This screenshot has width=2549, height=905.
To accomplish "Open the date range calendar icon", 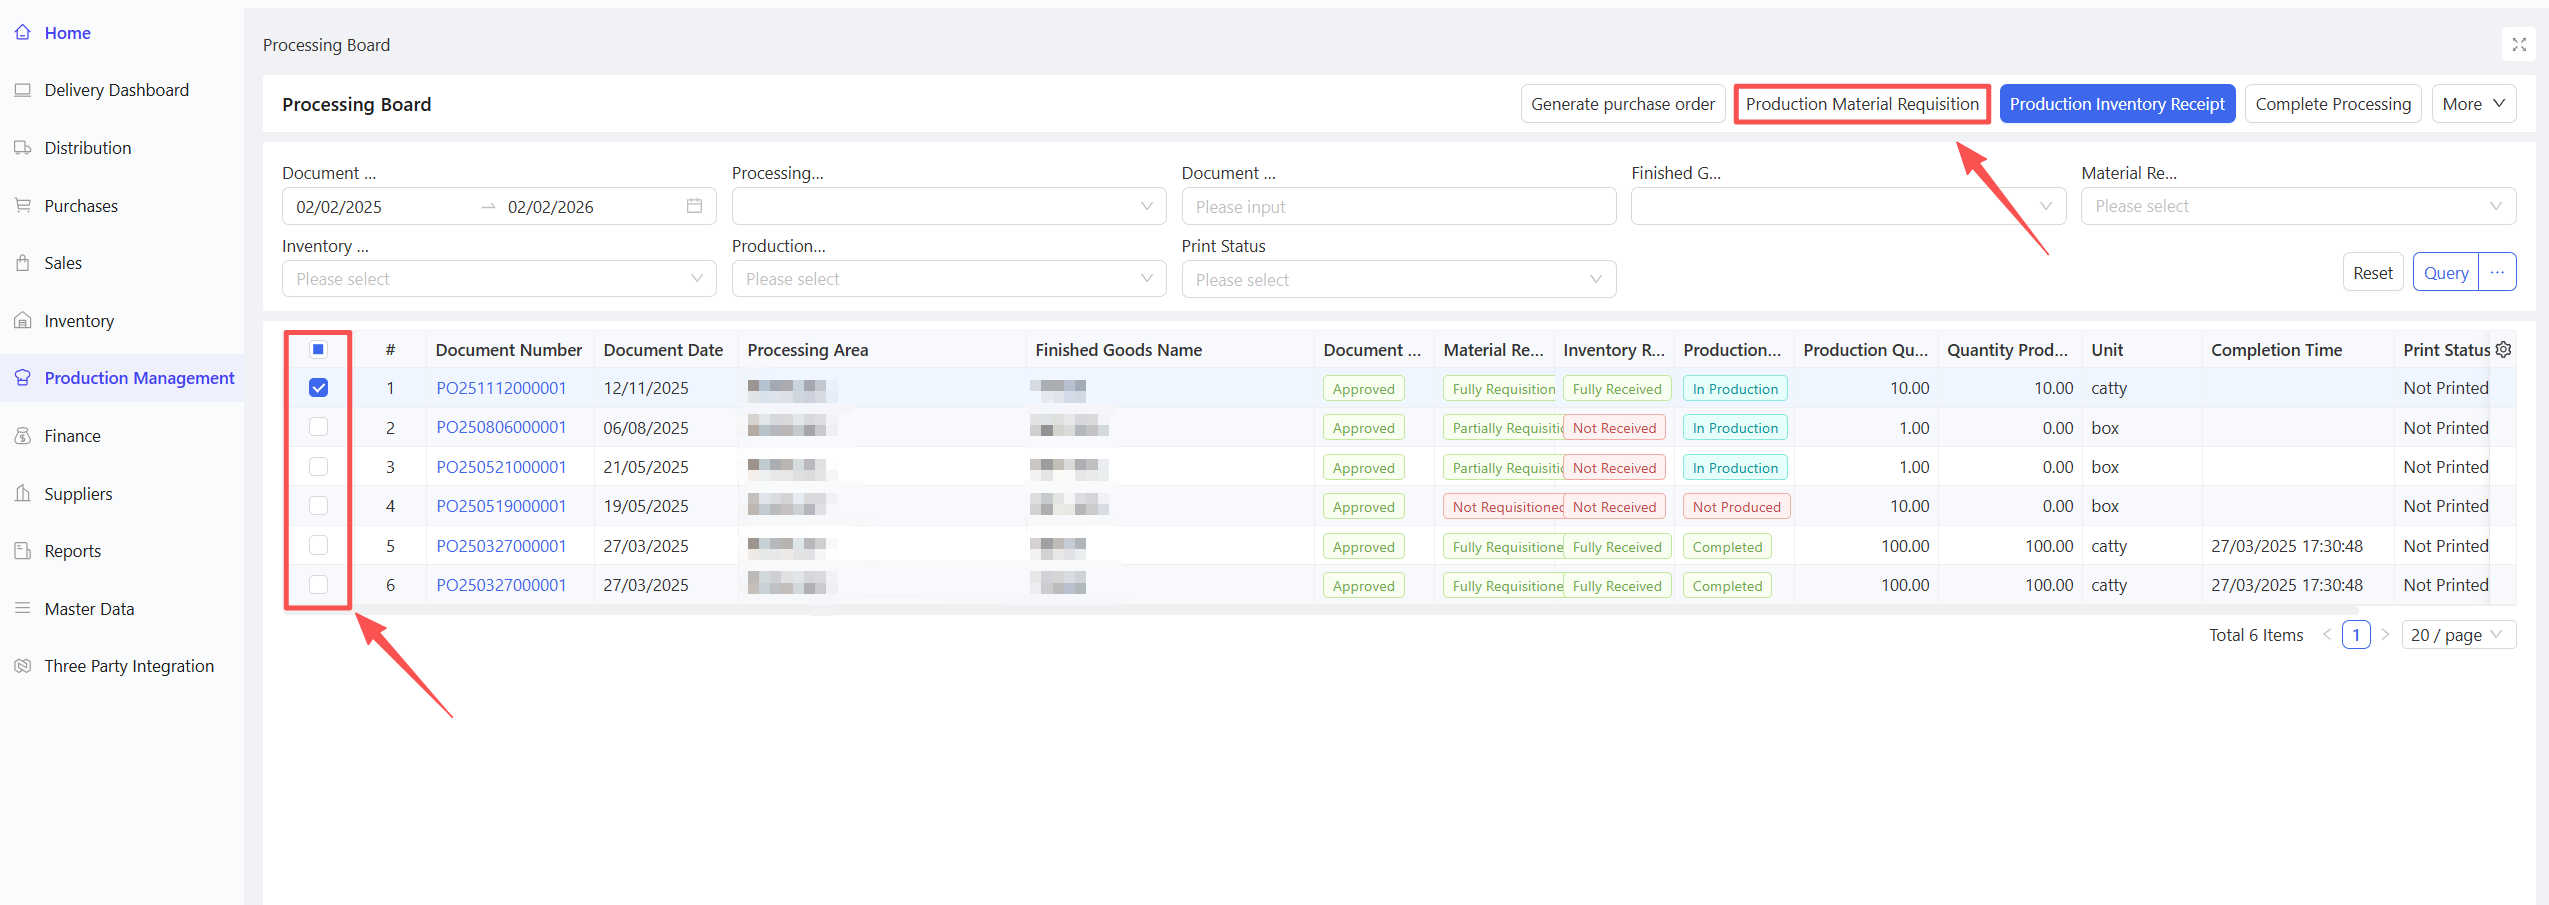I will pyautogui.click(x=694, y=206).
